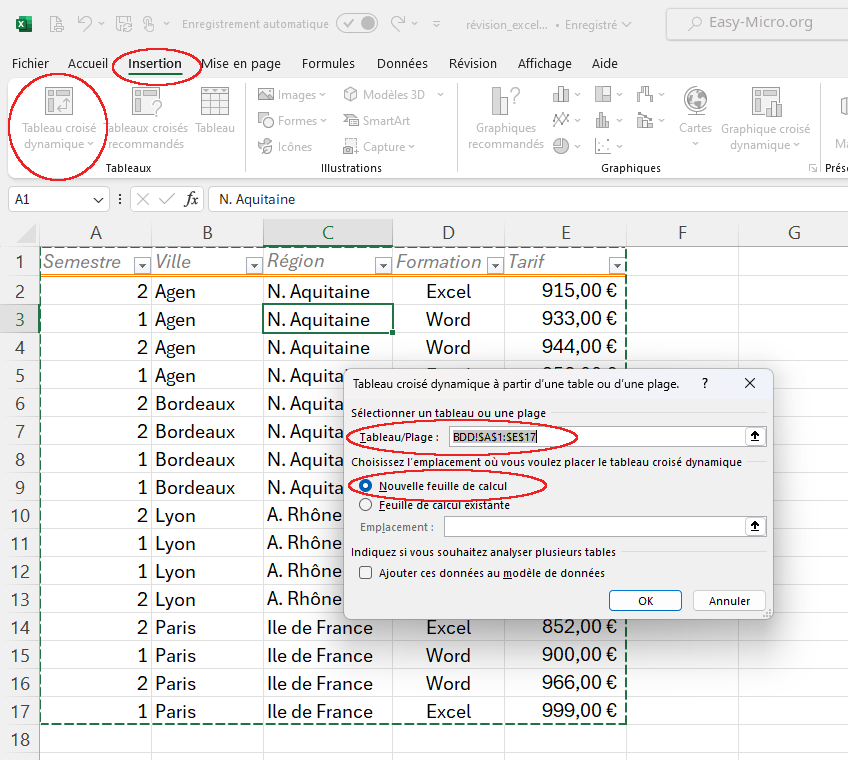Click the Icônes illustration button

click(285, 147)
